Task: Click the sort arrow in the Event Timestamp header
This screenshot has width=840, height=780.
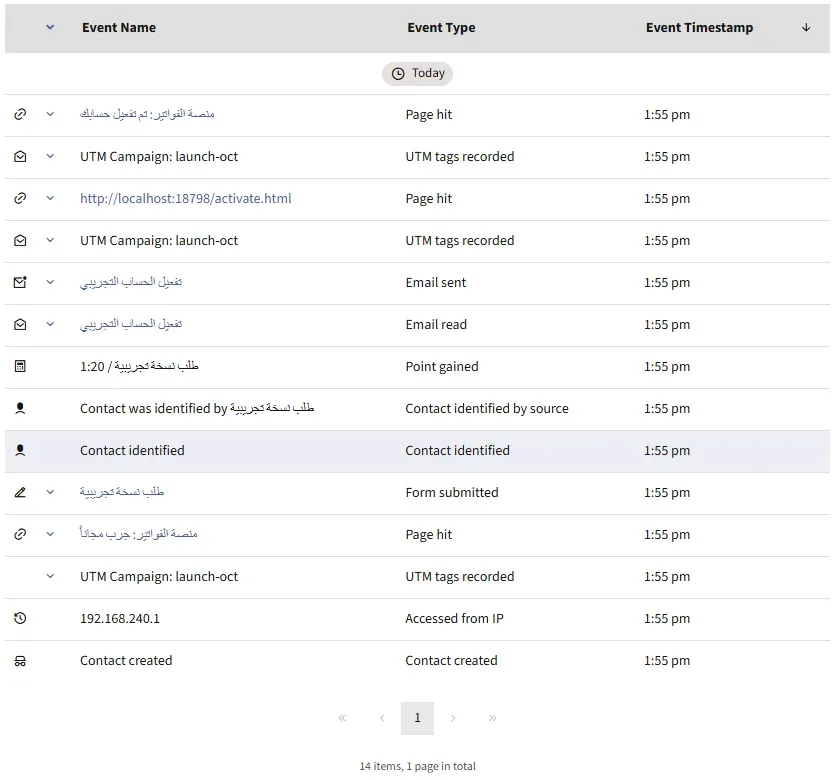Action: click(806, 28)
